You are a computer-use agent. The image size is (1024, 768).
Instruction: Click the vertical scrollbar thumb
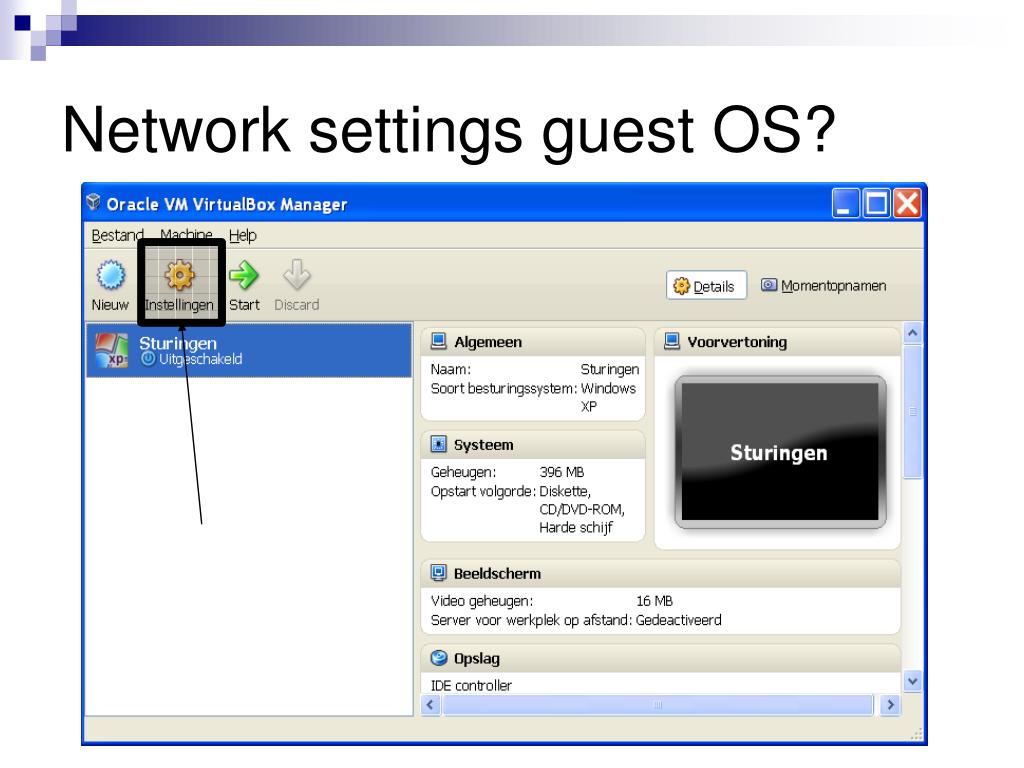(912, 411)
